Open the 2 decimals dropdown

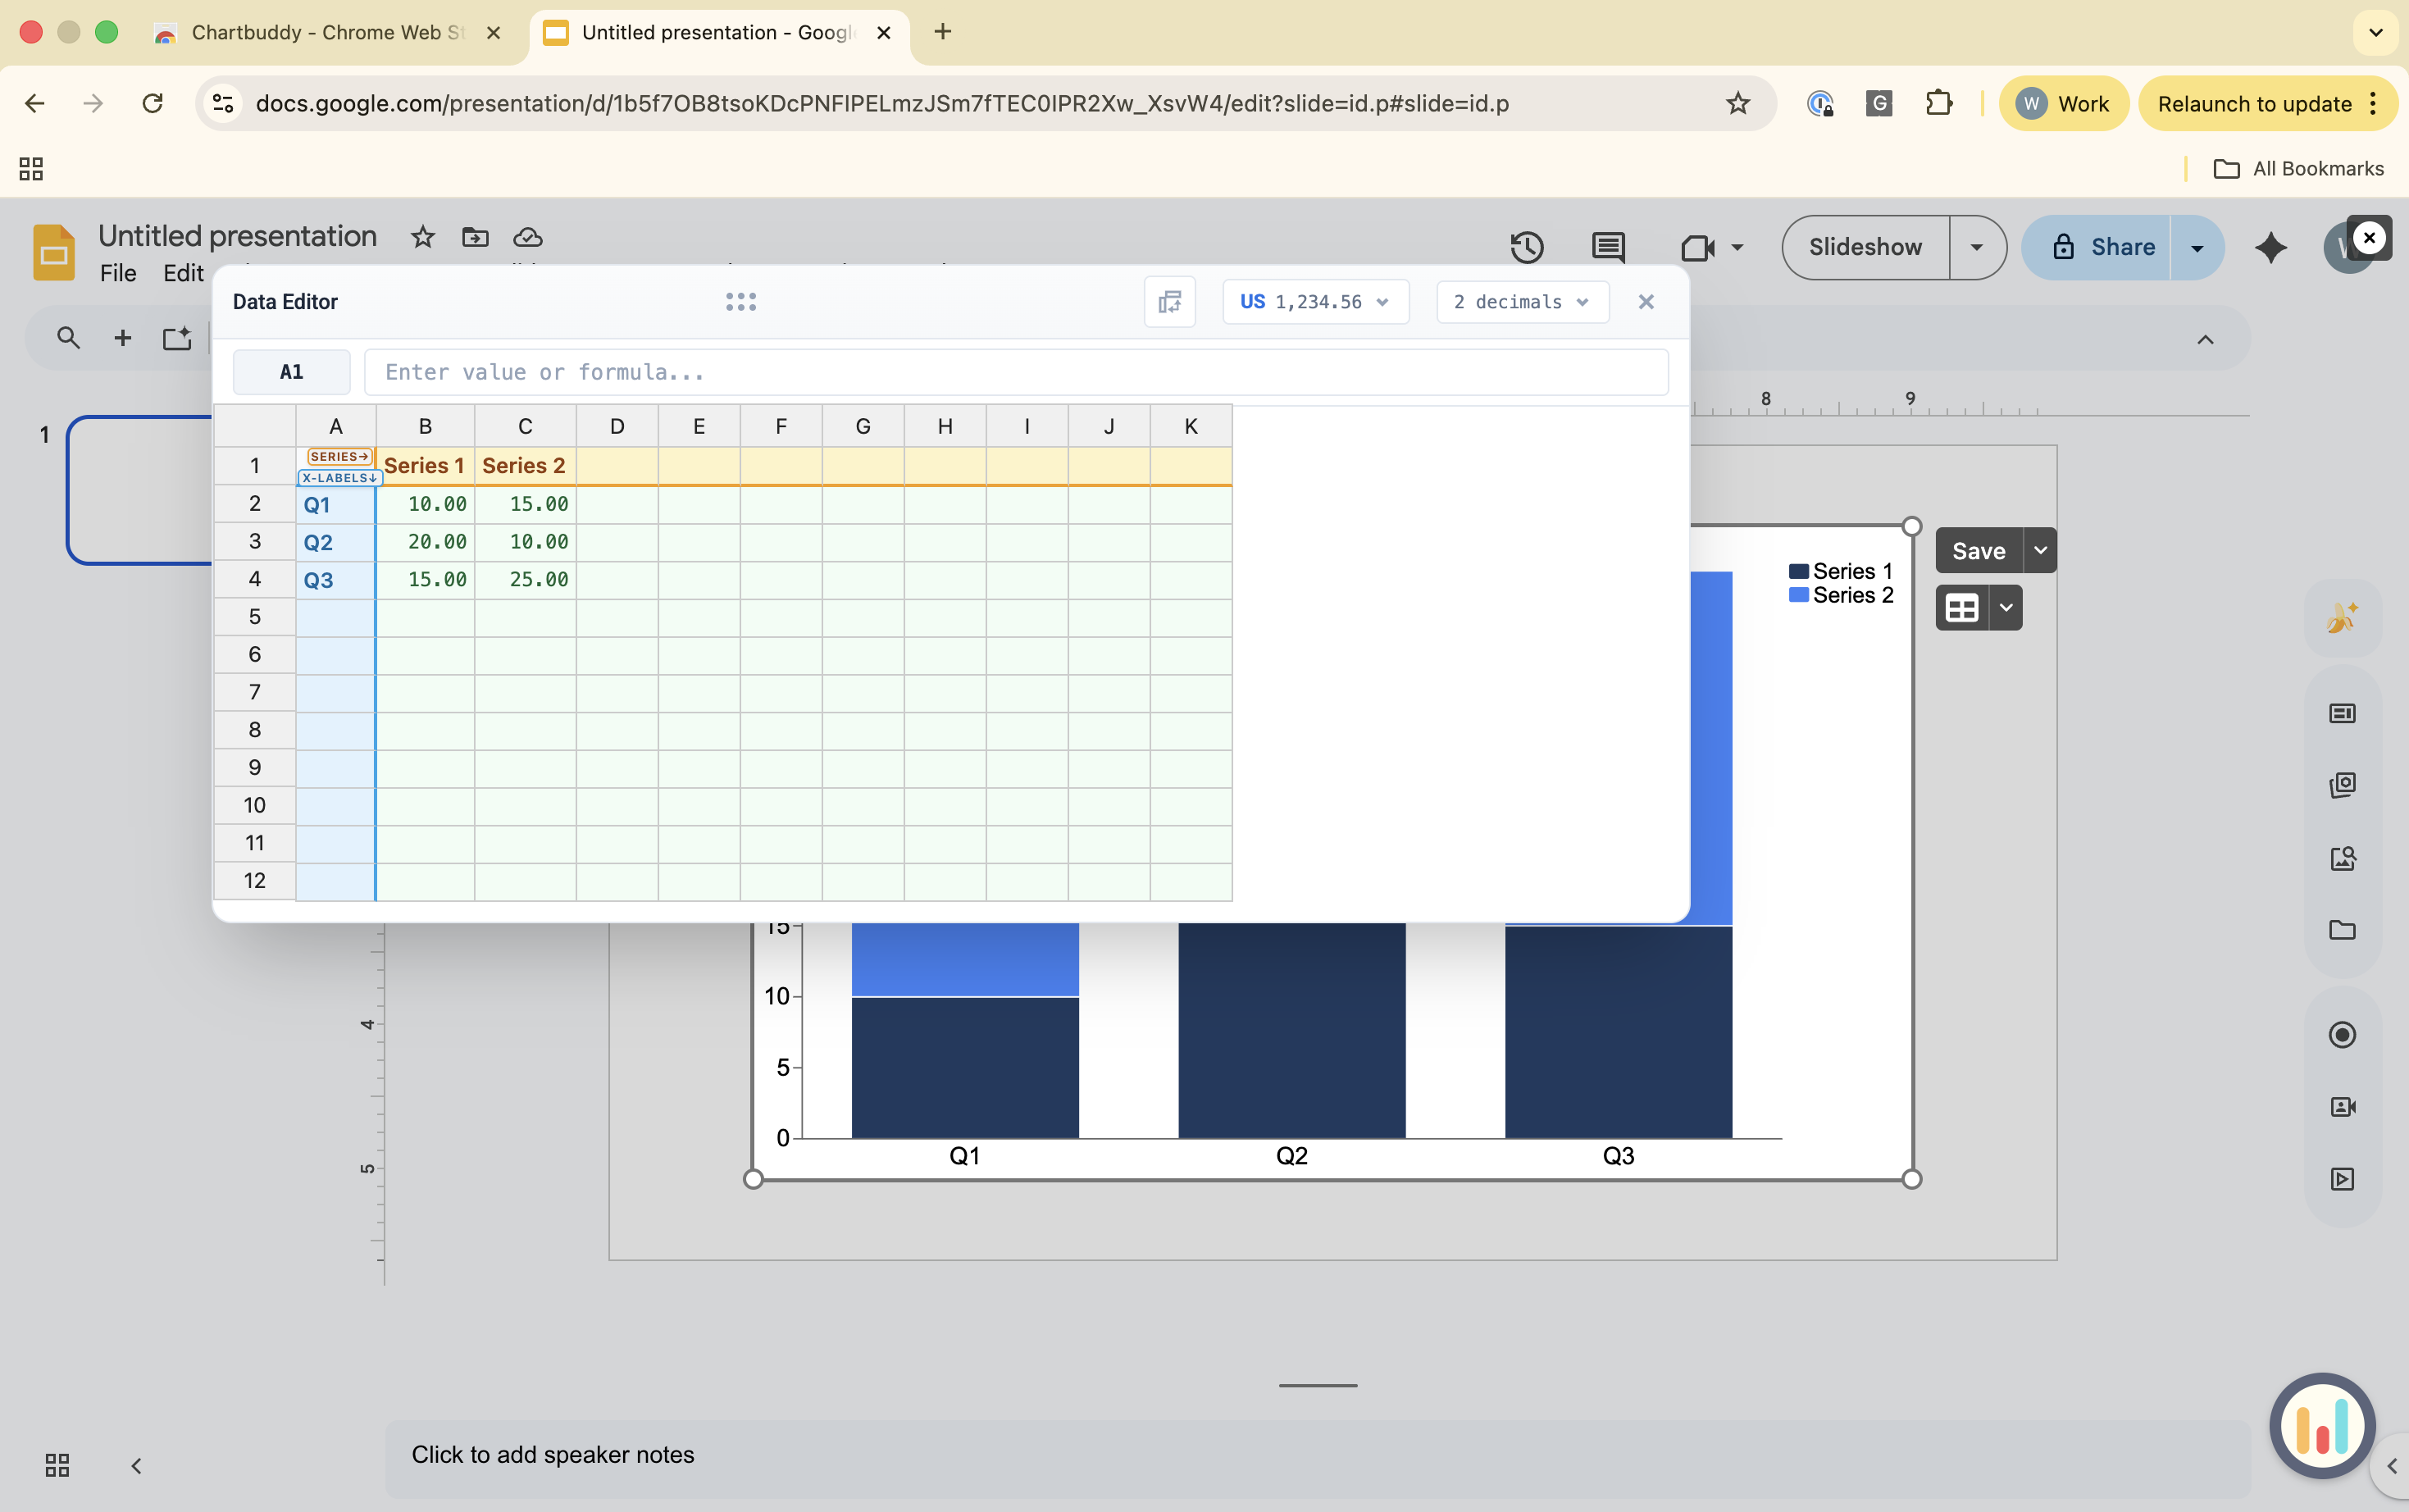pyautogui.click(x=1520, y=301)
